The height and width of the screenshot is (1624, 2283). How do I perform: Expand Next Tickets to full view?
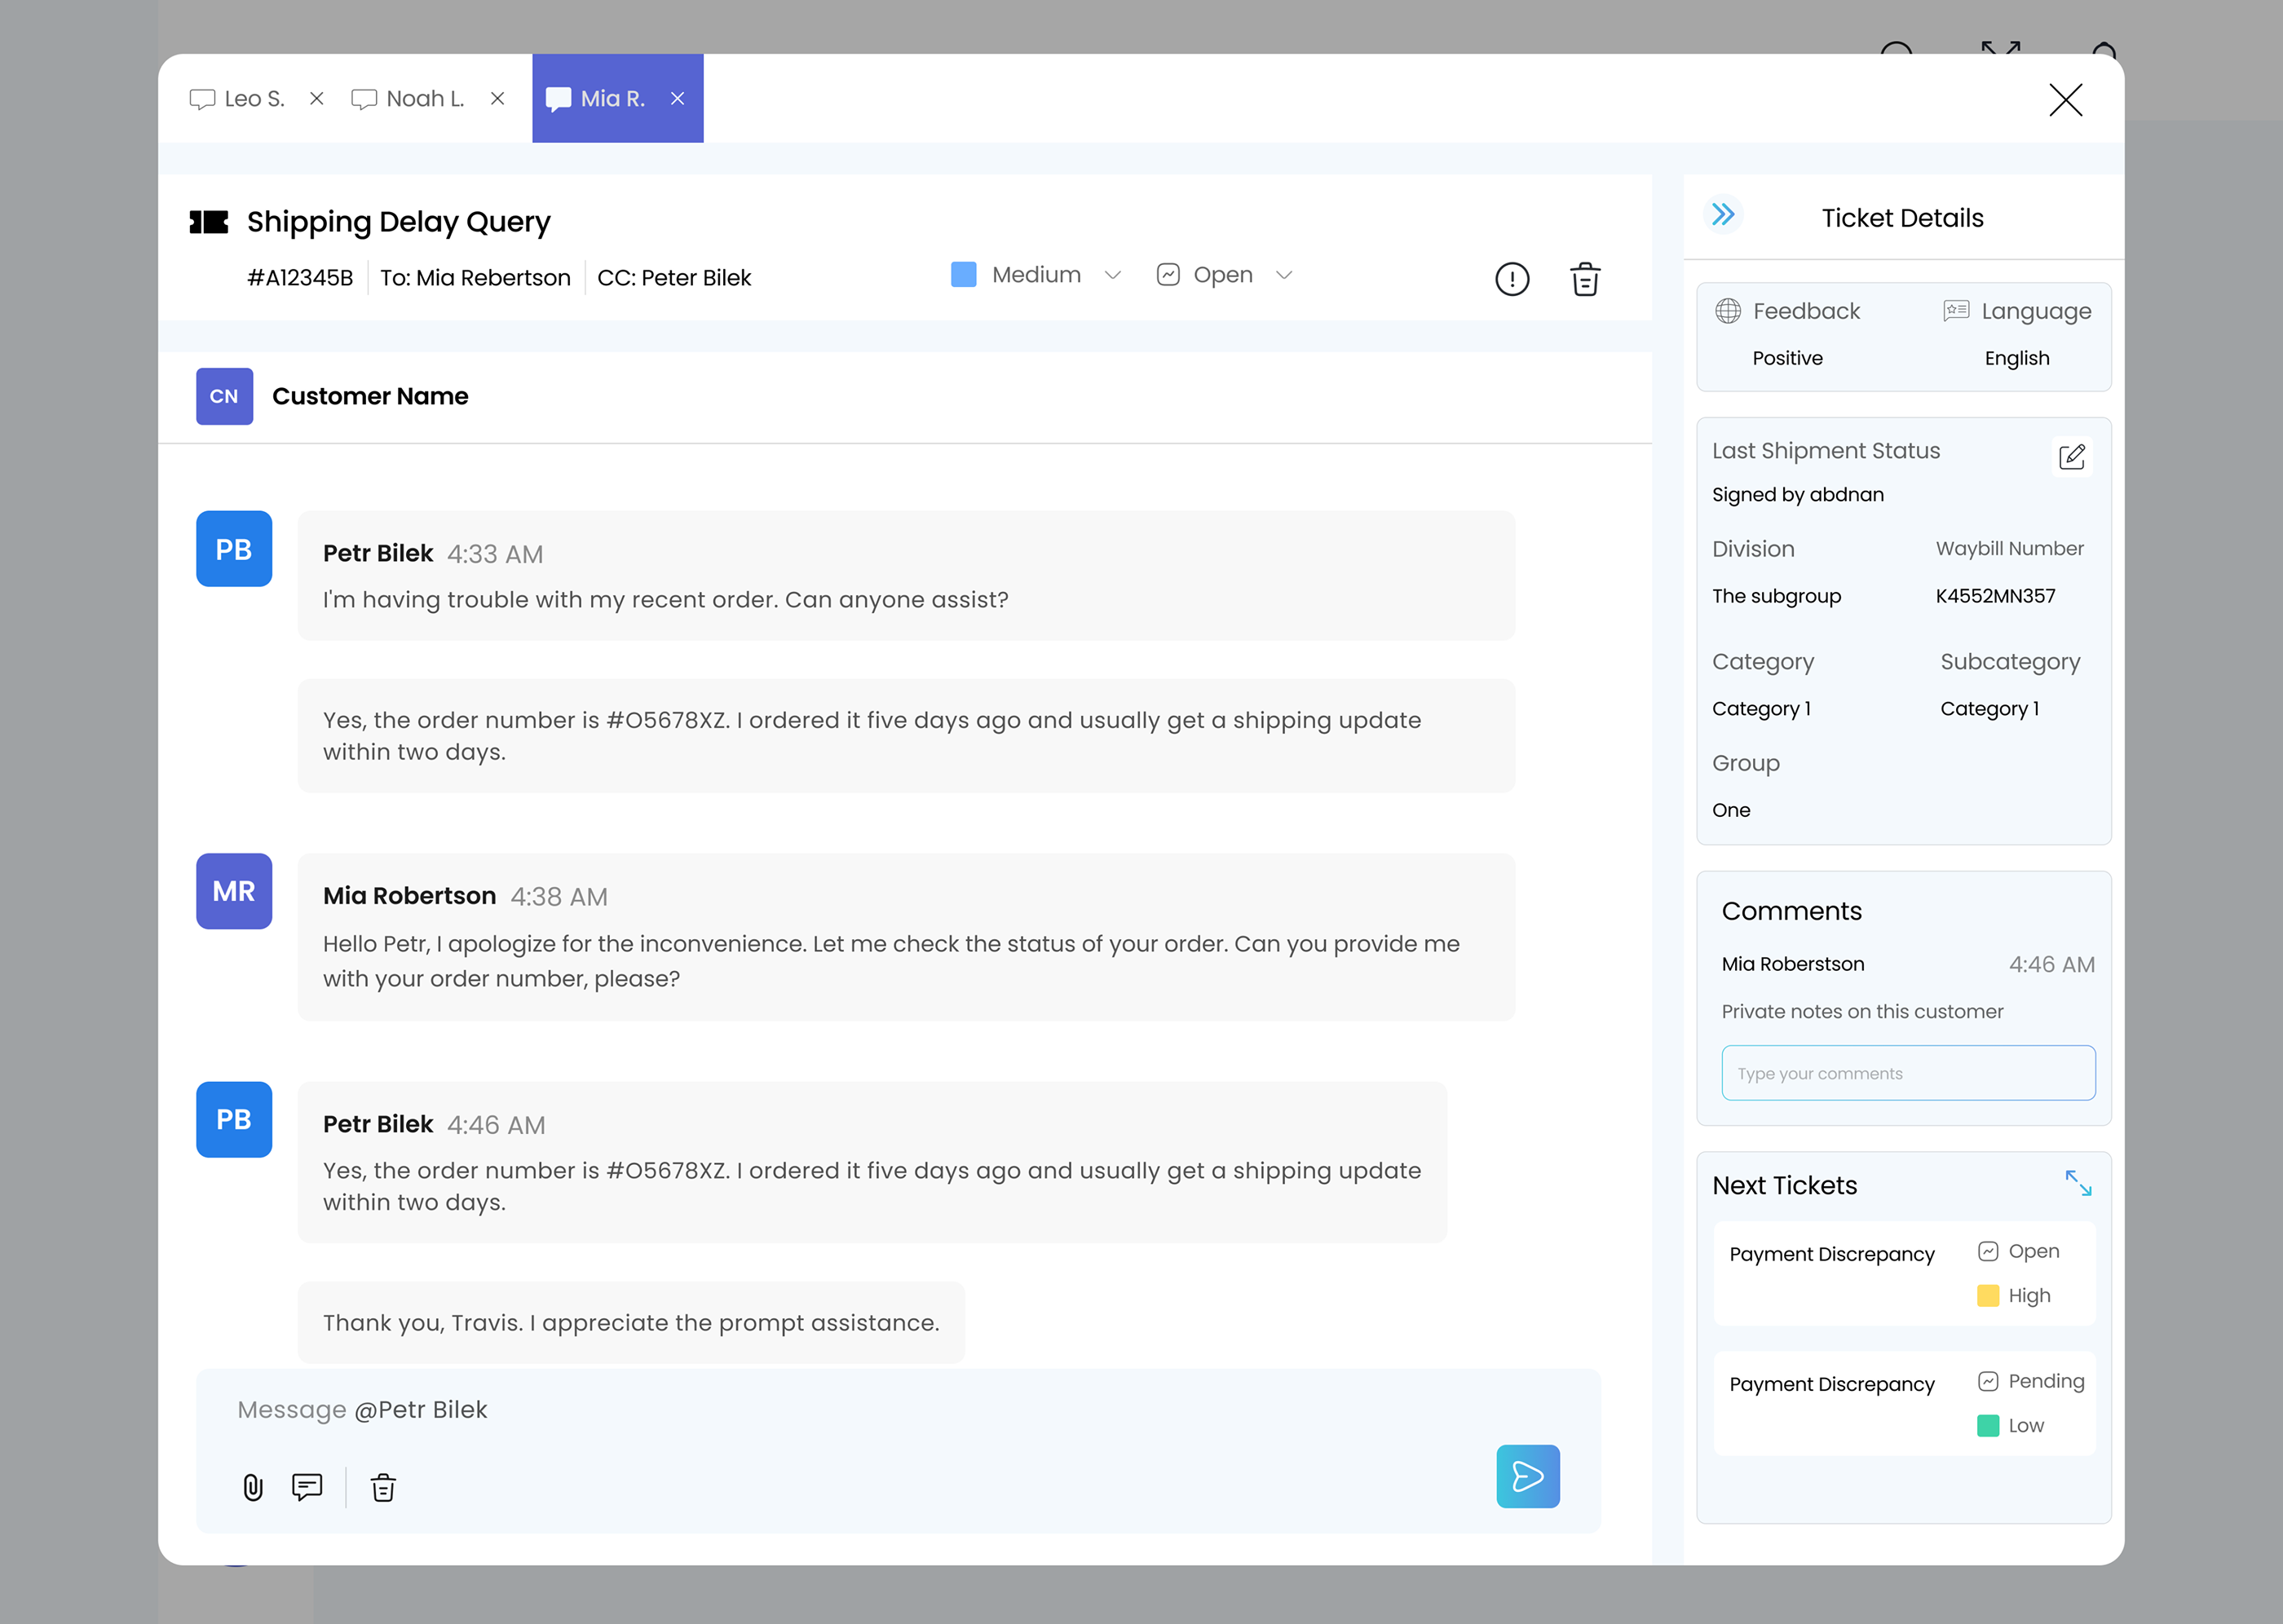pyautogui.click(x=2079, y=1184)
